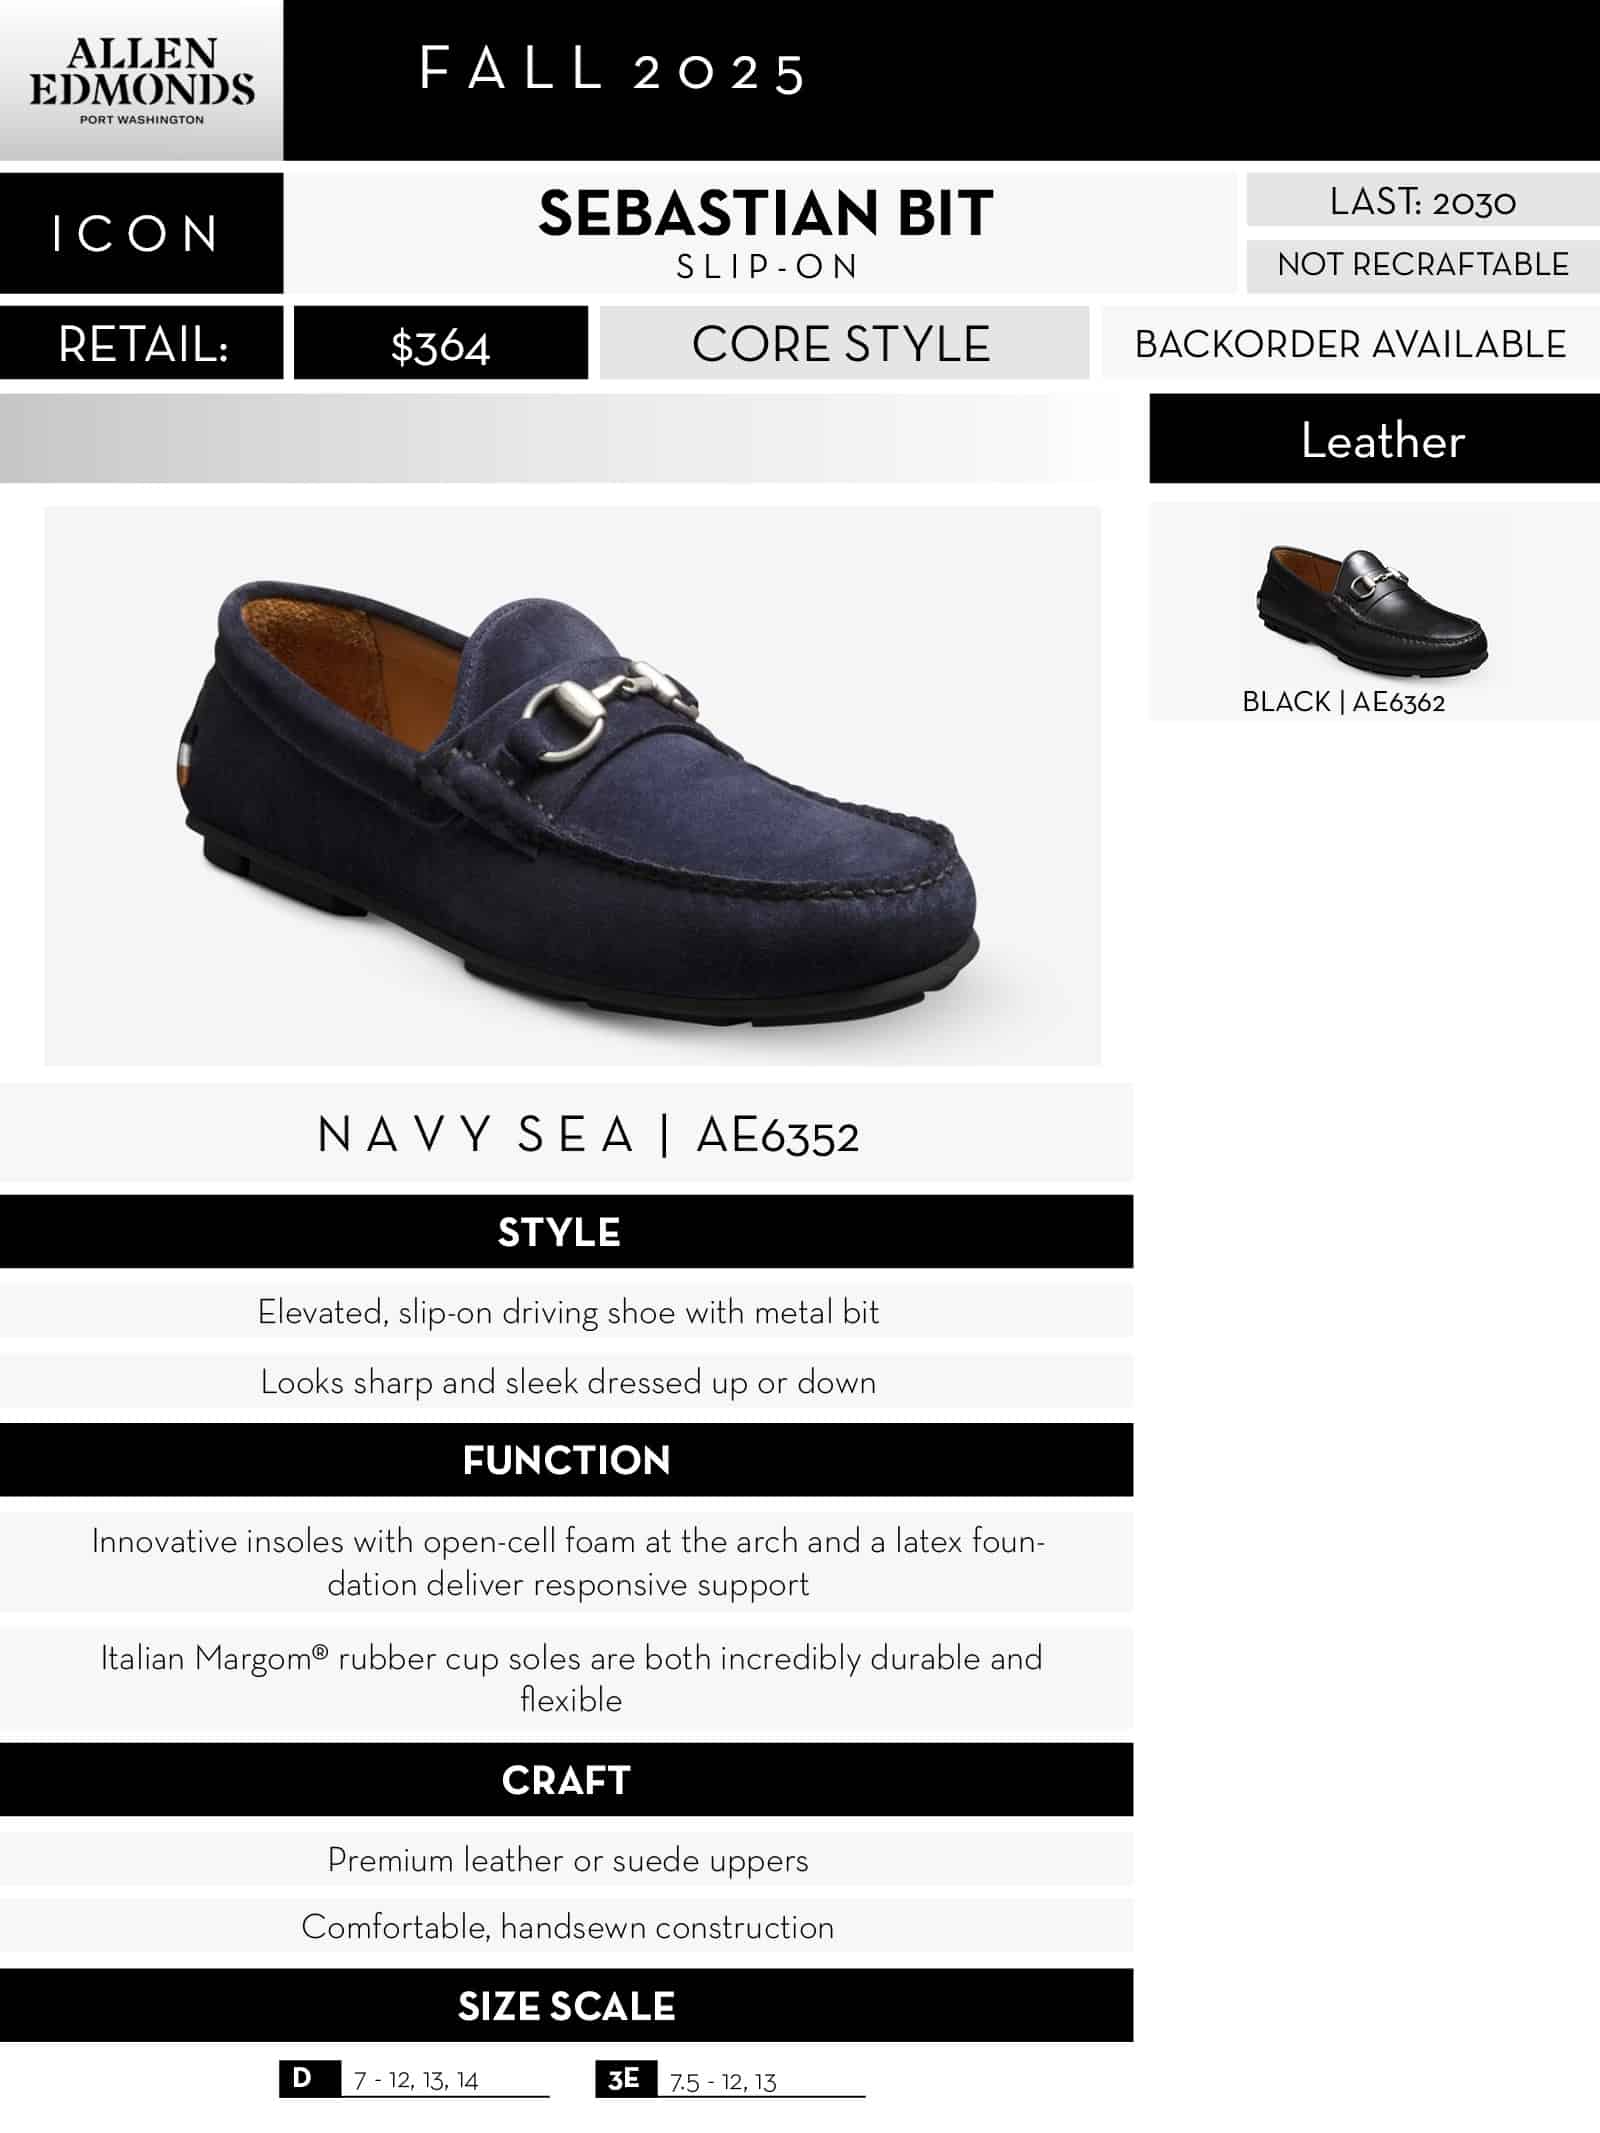The height and width of the screenshot is (2133, 1600).
Task: Click the CRAFT section header
Action: coord(566,1780)
